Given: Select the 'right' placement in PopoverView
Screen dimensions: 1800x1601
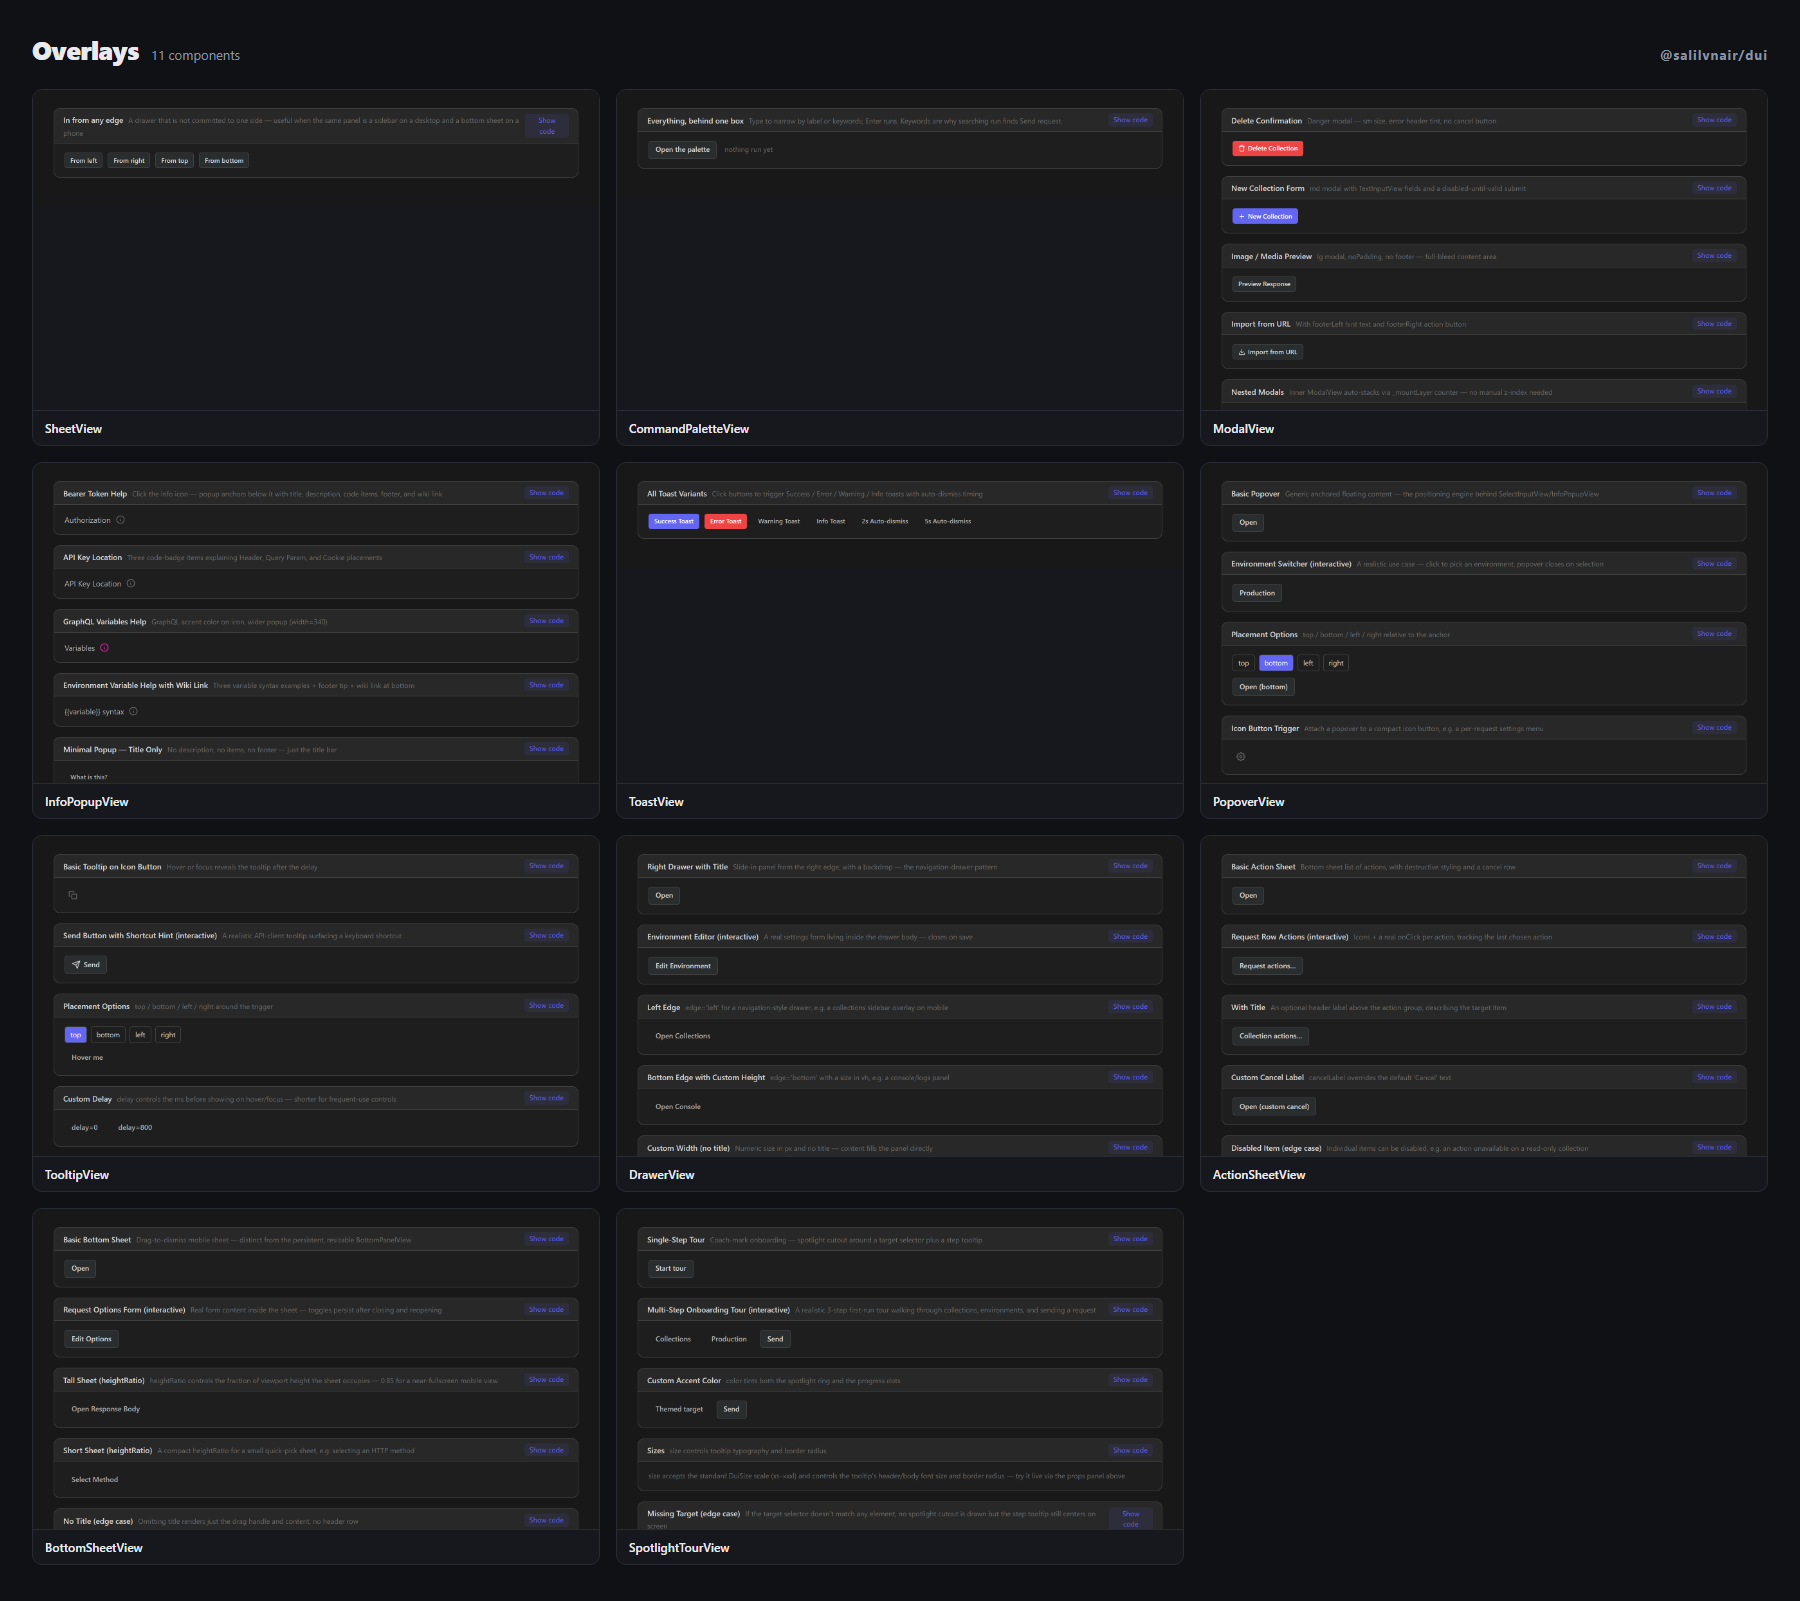Looking at the screenshot, I should (1336, 663).
